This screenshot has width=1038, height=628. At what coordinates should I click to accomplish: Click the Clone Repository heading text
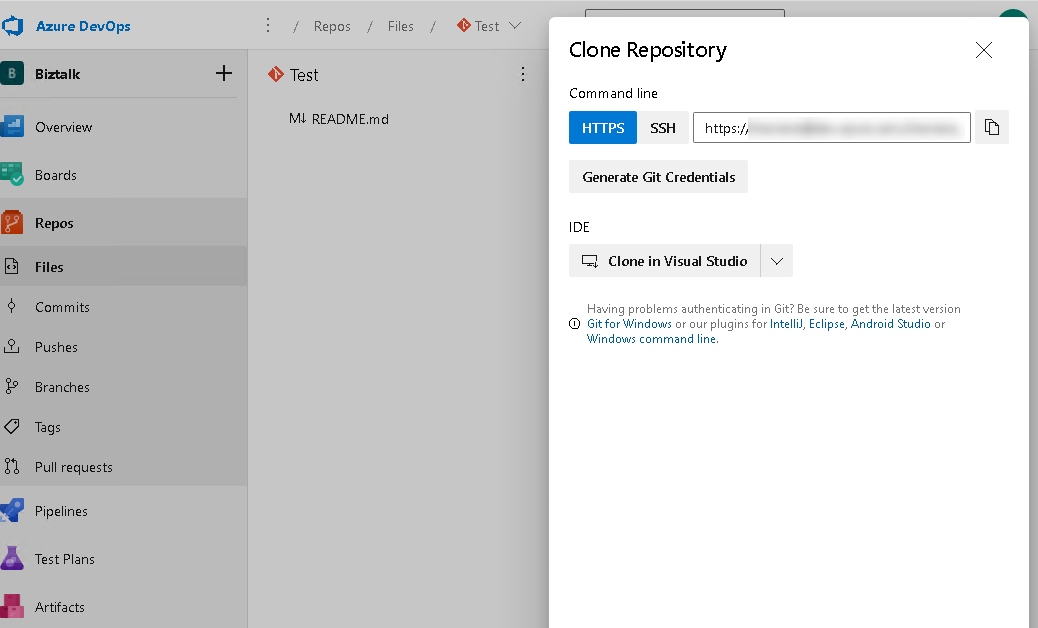[x=647, y=50]
